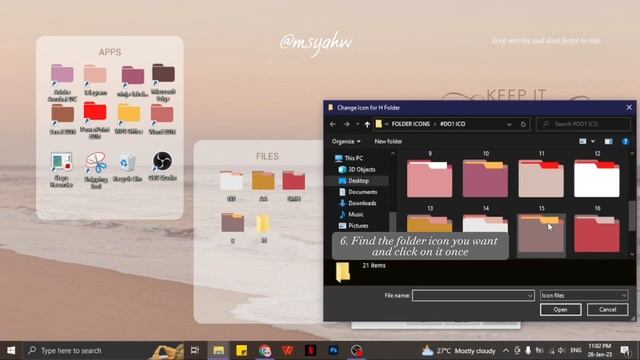Click the taskbar weather widget

tap(459, 350)
